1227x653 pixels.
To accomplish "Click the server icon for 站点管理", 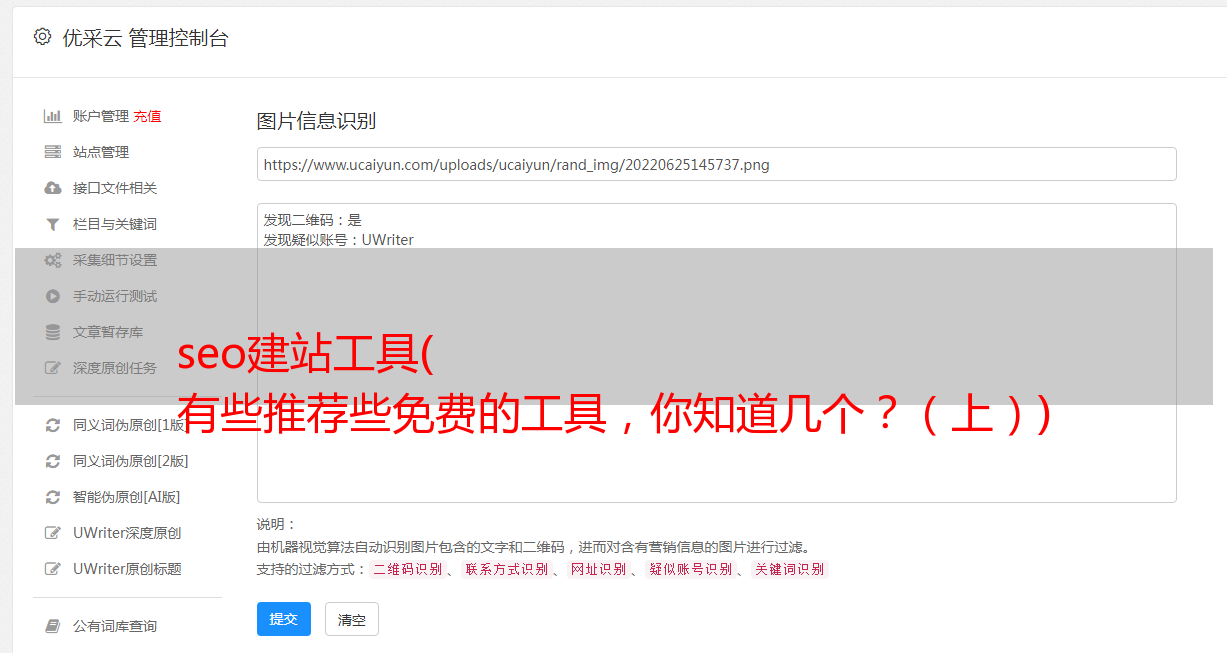I will point(53,152).
